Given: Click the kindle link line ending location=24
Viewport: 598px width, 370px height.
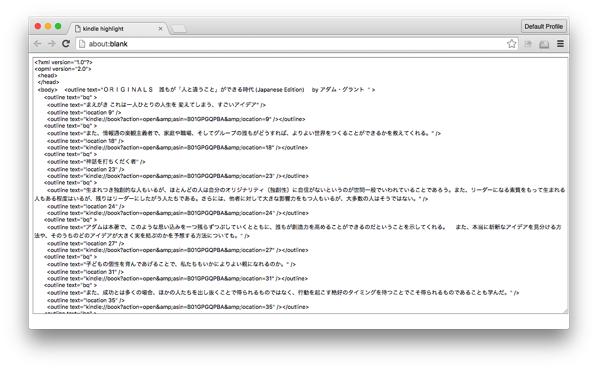Looking at the screenshot, I should [x=178, y=213].
